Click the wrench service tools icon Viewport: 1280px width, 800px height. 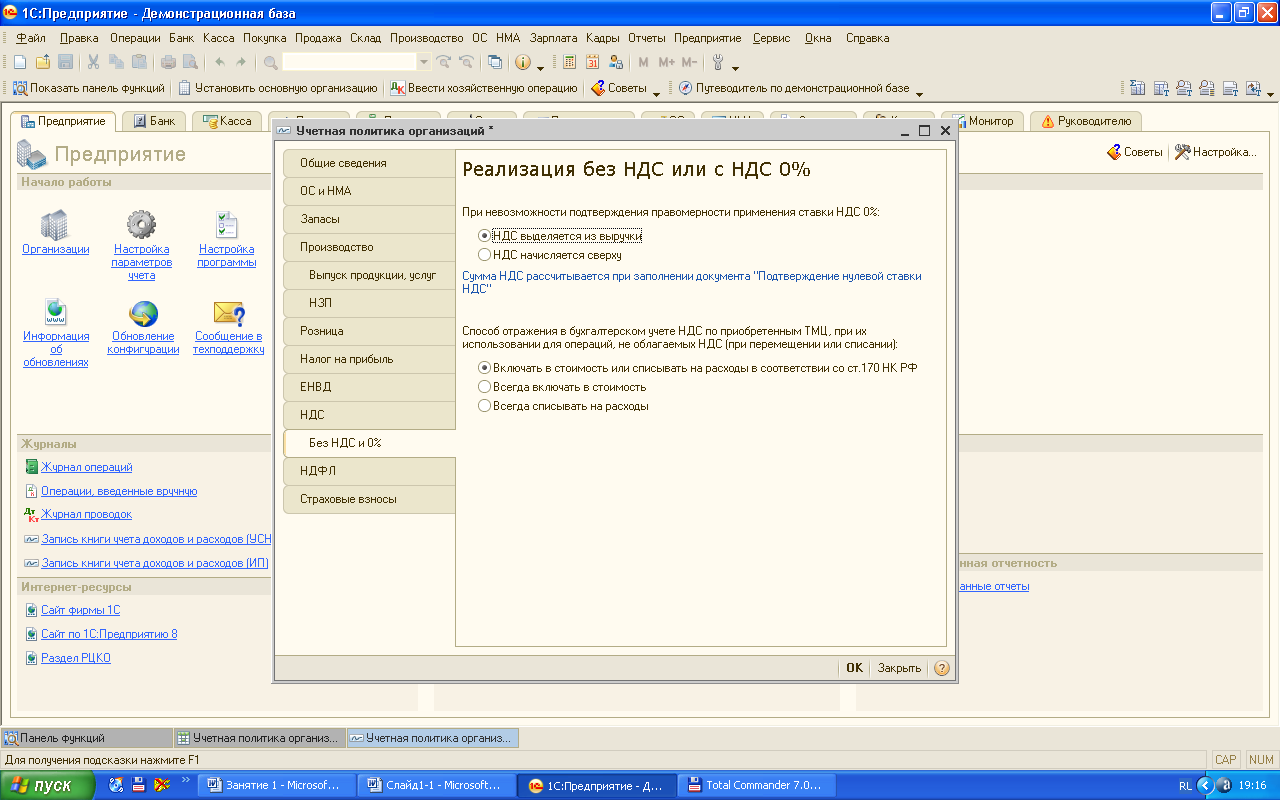coord(718,62)
